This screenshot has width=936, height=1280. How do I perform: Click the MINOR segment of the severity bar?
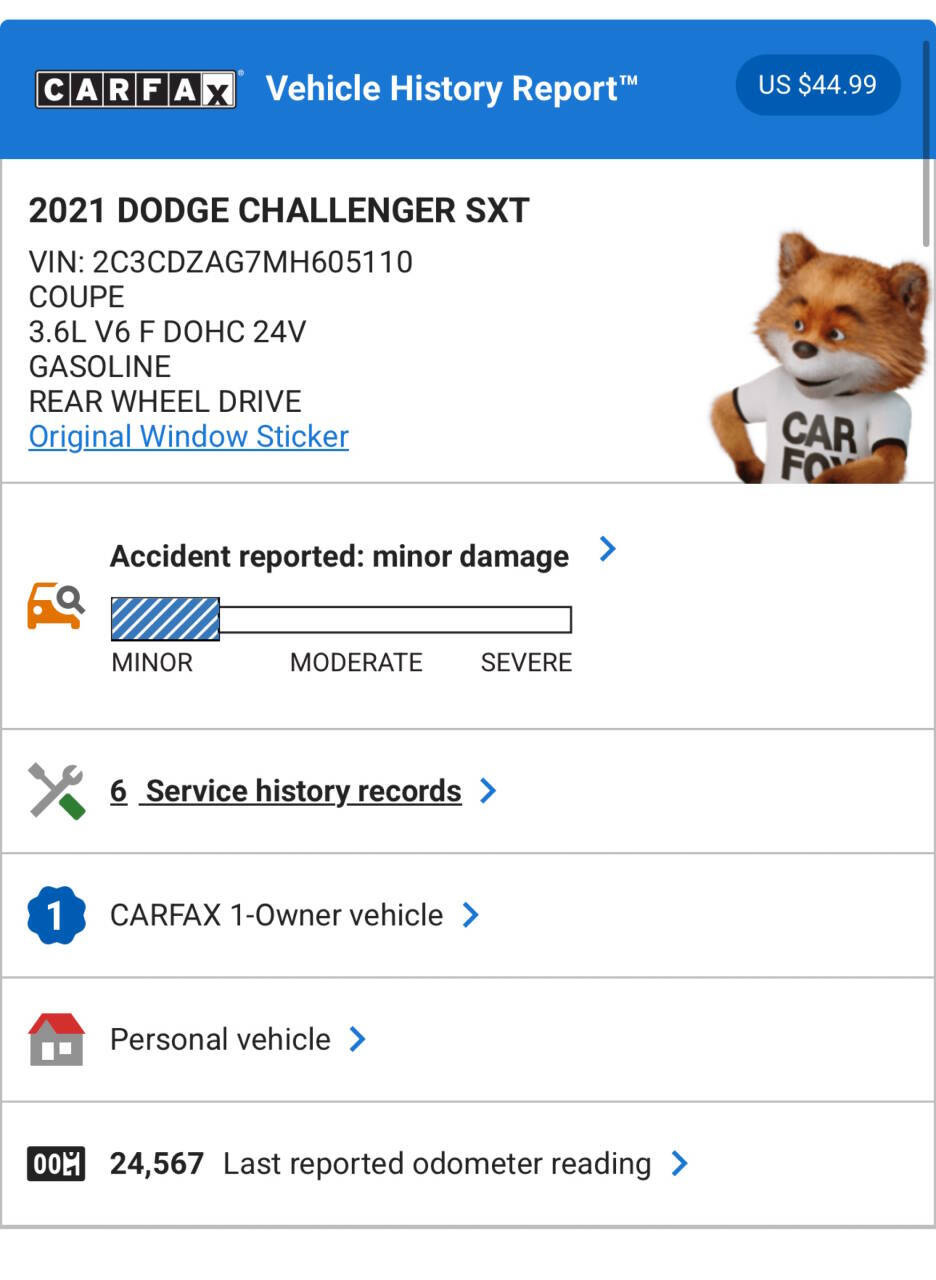[165, 619]
